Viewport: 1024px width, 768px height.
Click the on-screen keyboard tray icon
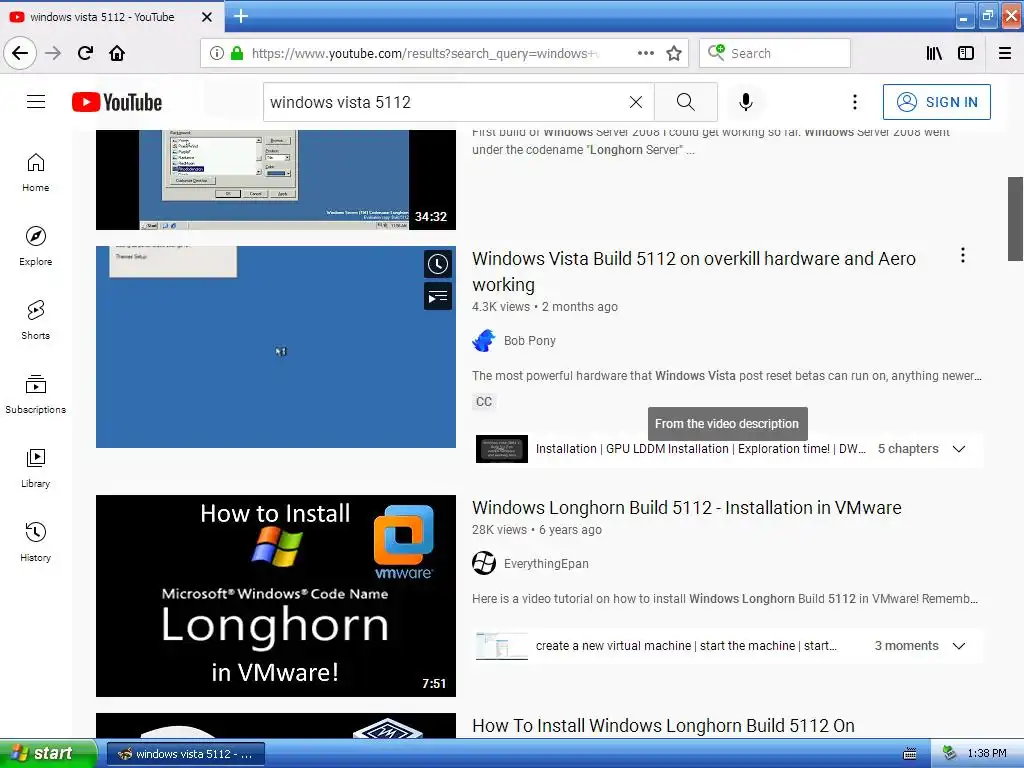coord(910,754)
